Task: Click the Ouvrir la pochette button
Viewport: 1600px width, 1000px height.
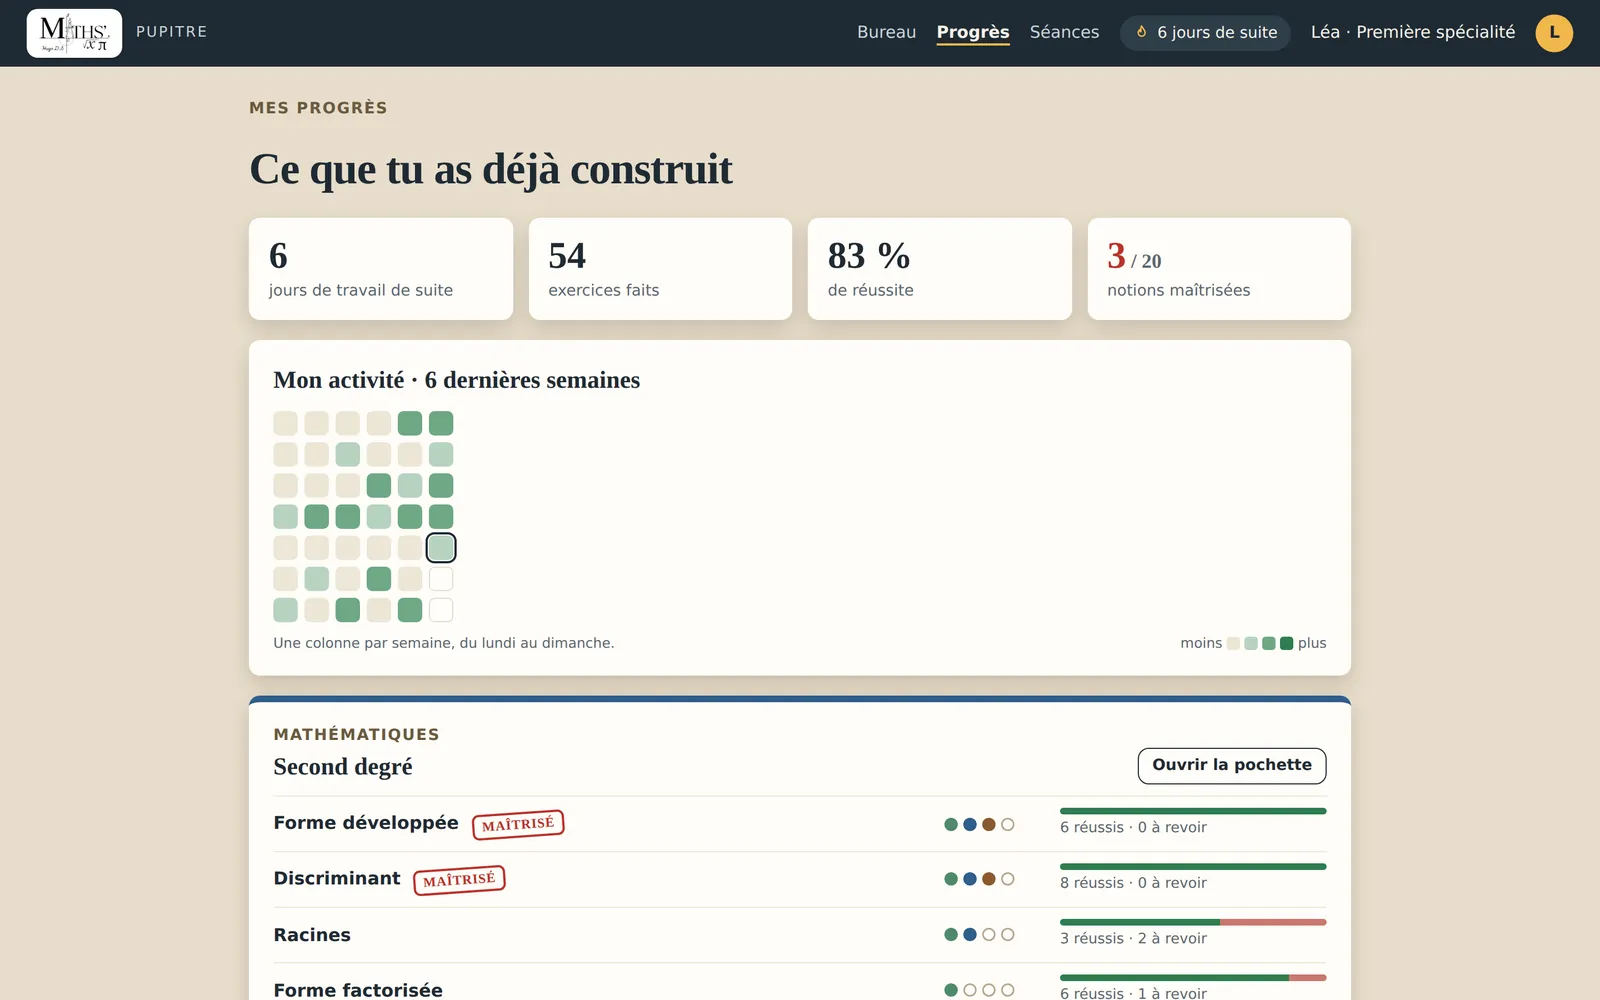Action: pos(1232,766)
